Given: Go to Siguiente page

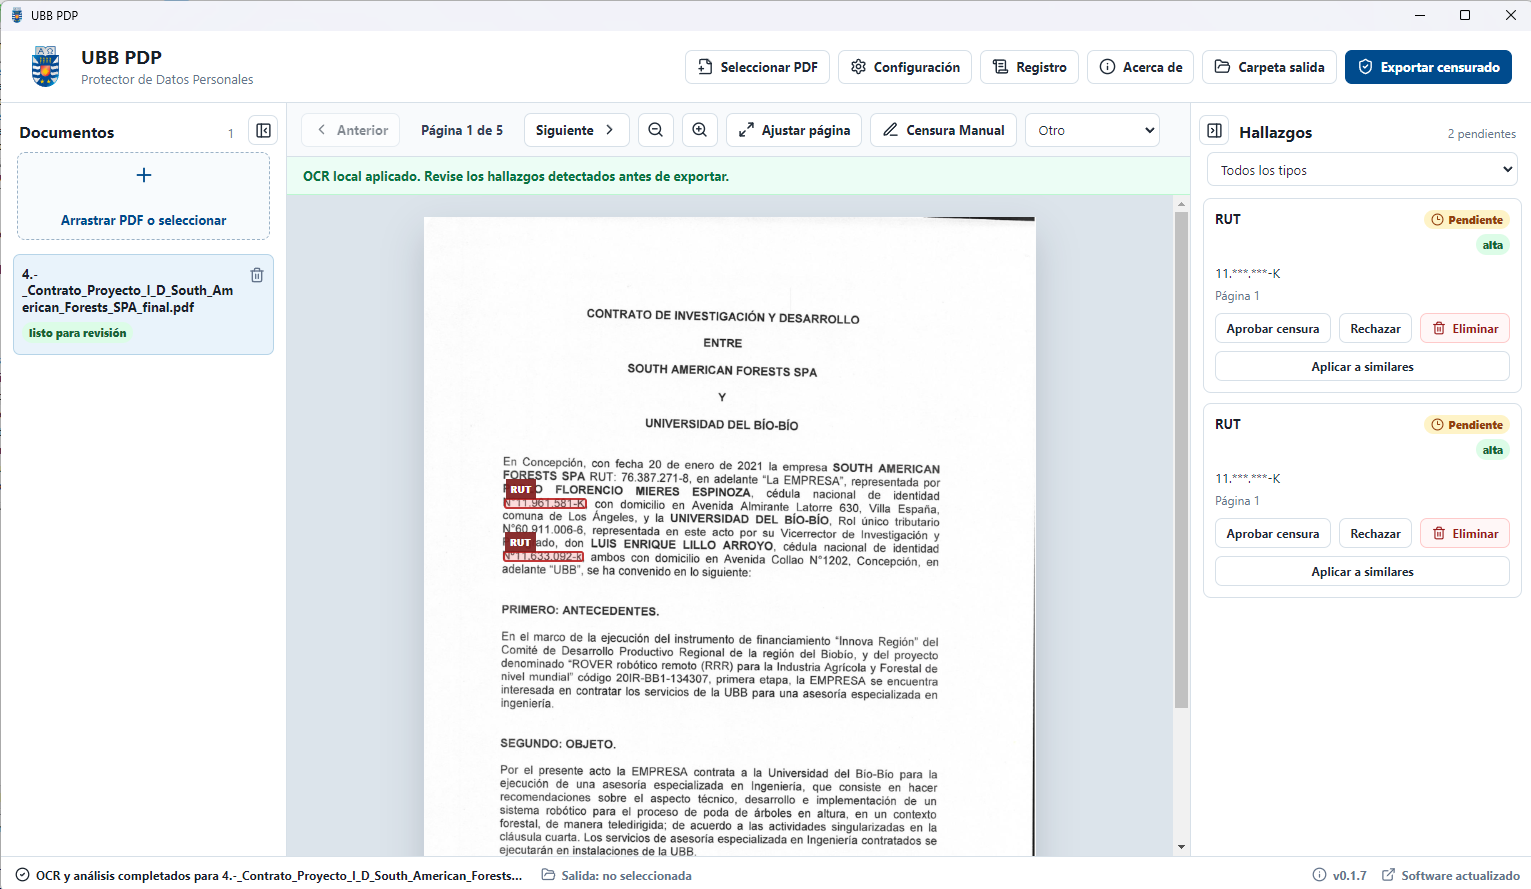Looking at the screenshot, I should pos(576,130).
